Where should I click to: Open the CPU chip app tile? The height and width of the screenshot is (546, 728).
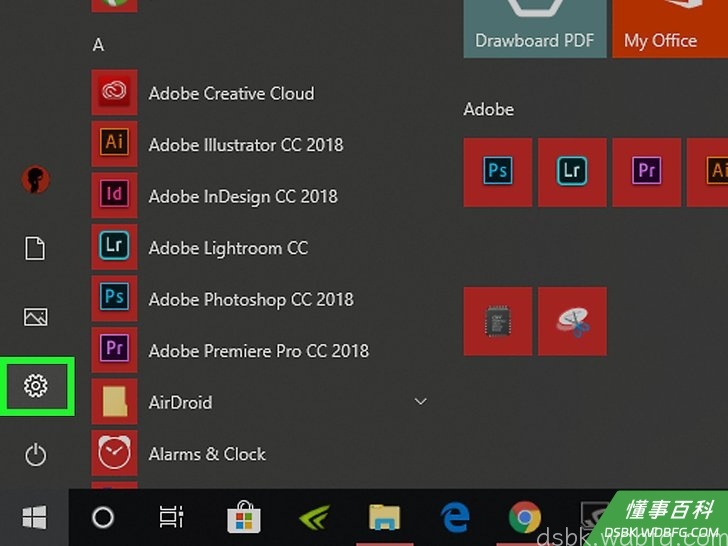[x=498, y=321]
